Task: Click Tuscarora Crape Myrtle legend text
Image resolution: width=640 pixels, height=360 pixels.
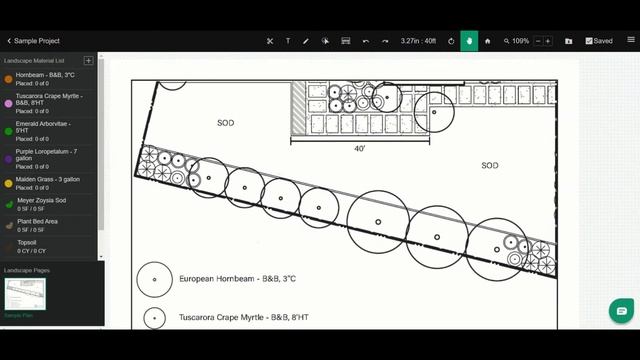Action: click(244, 317)
